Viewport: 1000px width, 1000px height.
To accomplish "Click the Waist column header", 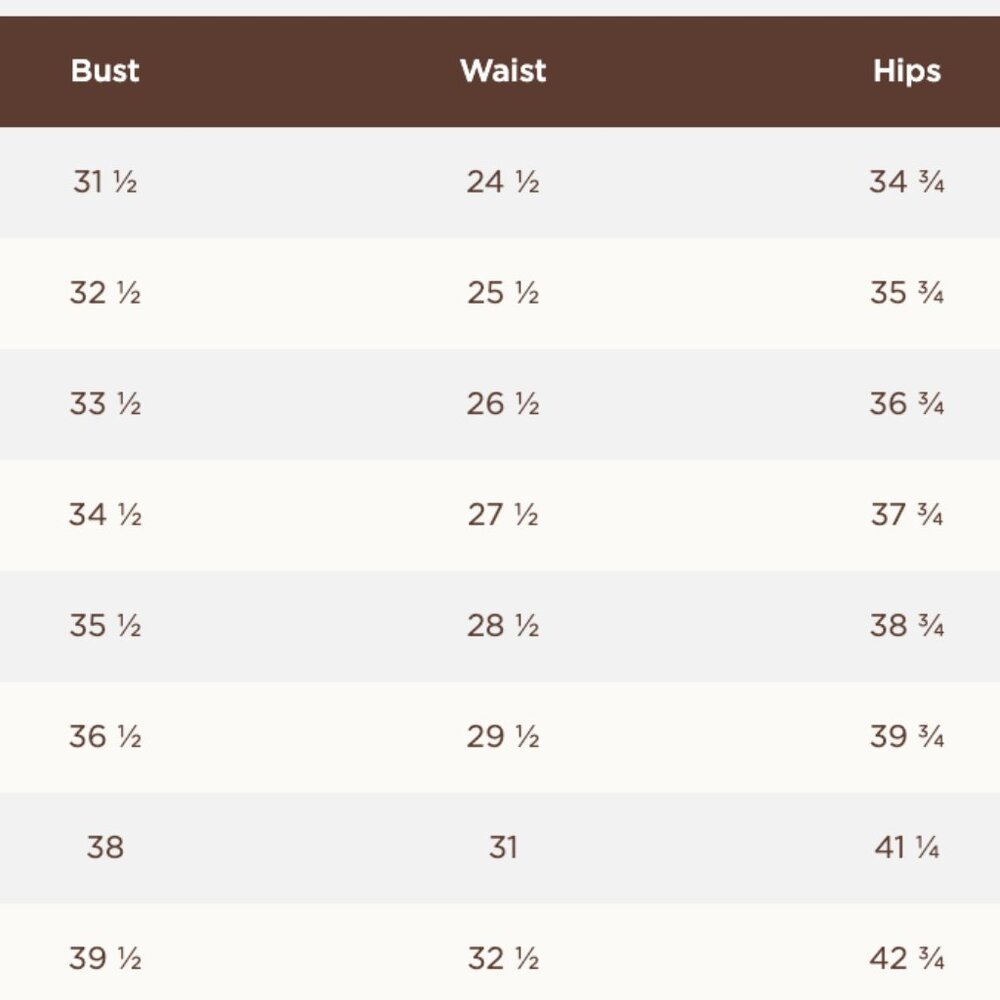I will point(503,71).
